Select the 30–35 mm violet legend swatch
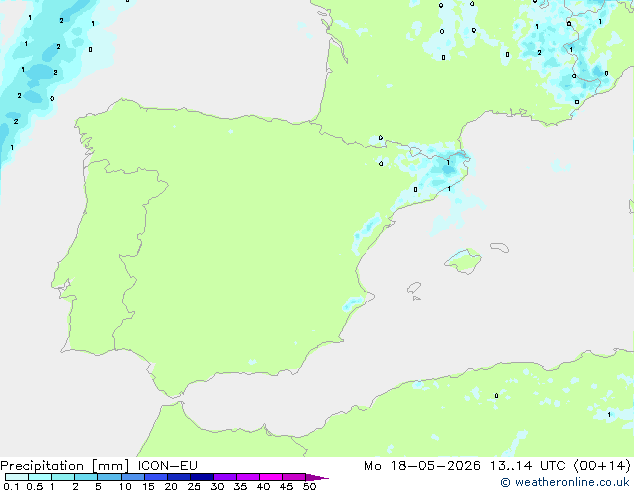 (225, 477)
